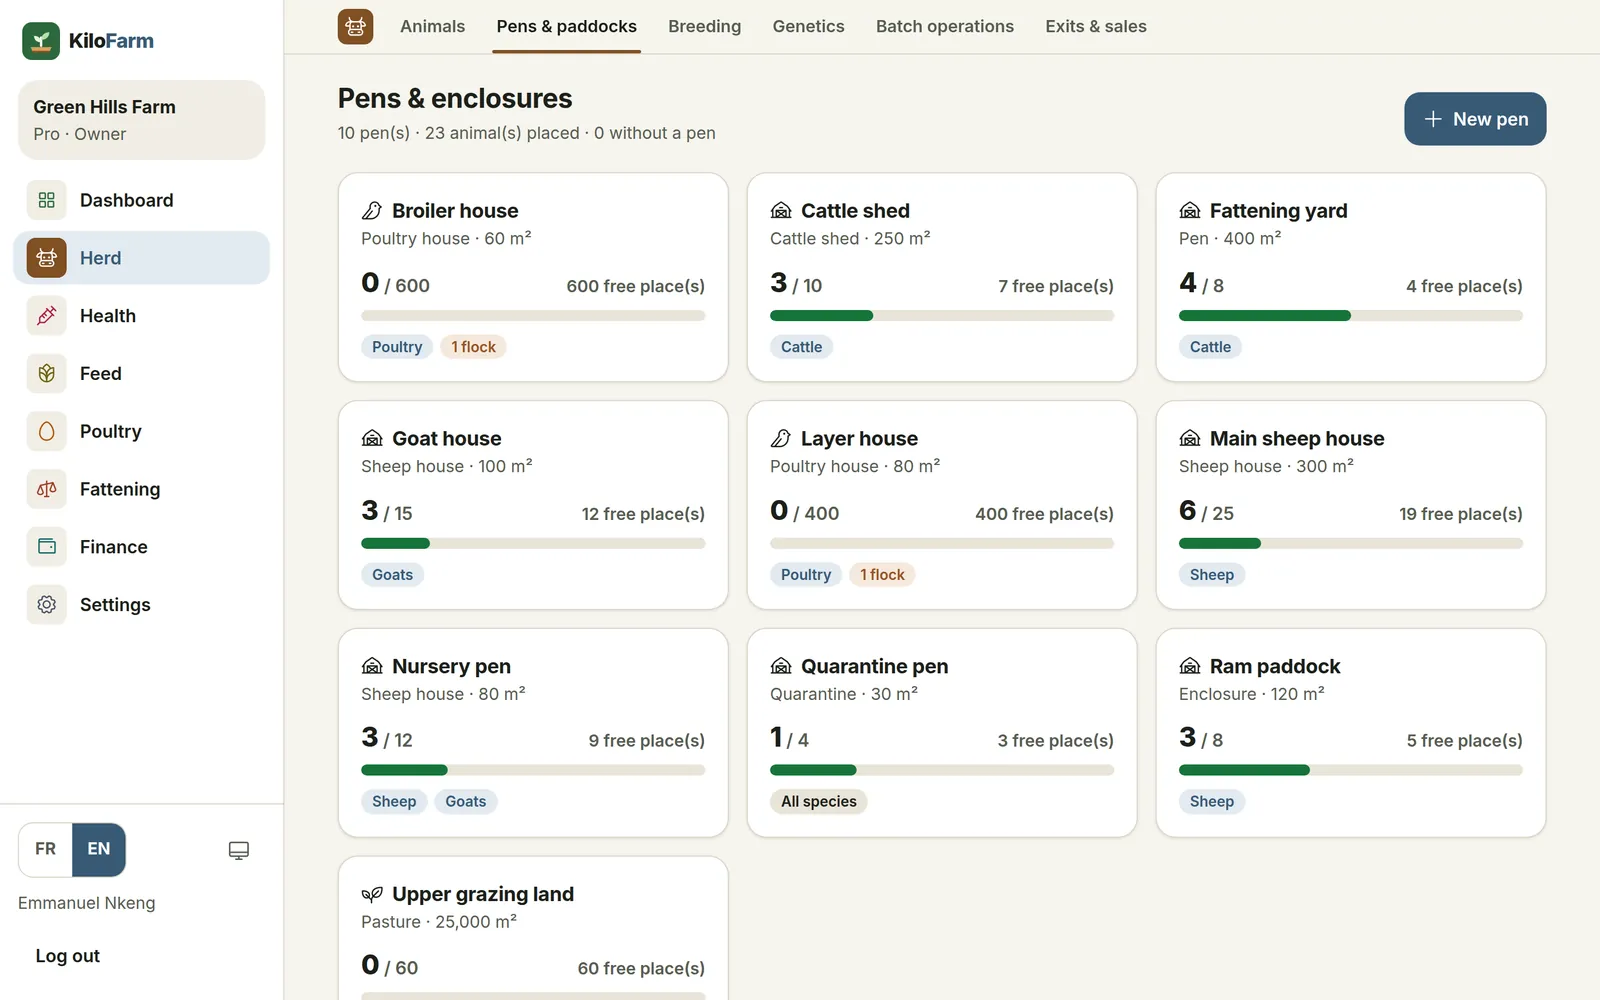
Task: Click the "19 free place(s)" text
Action: coord(1460,514)
